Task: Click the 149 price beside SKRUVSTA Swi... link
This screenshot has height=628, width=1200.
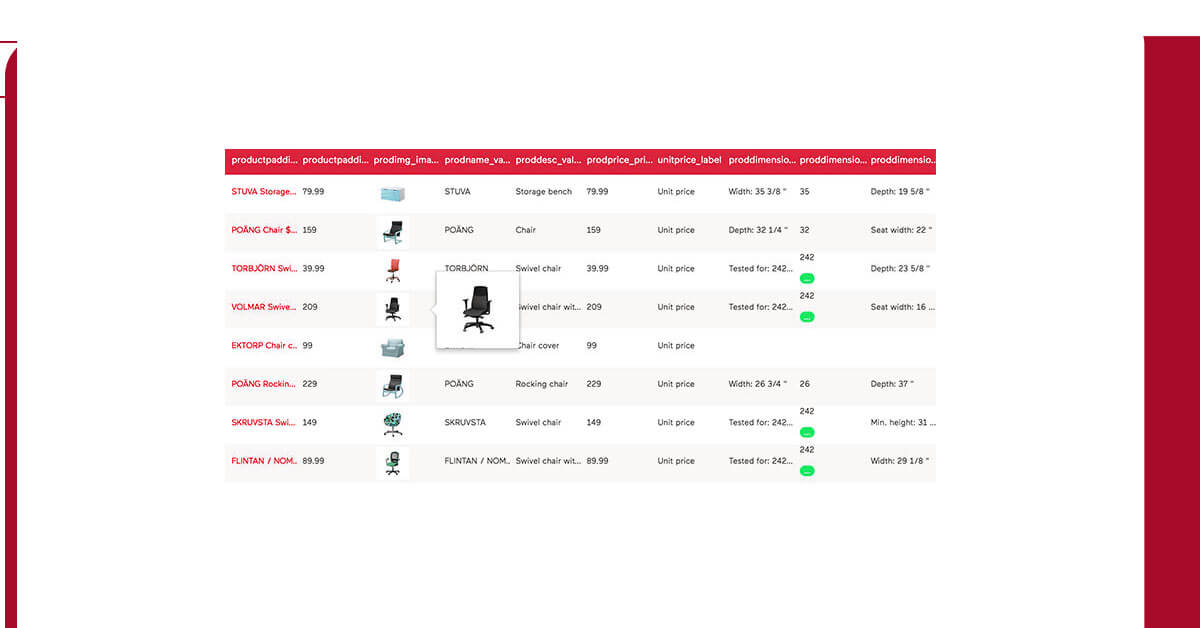Action: point(310,422)
